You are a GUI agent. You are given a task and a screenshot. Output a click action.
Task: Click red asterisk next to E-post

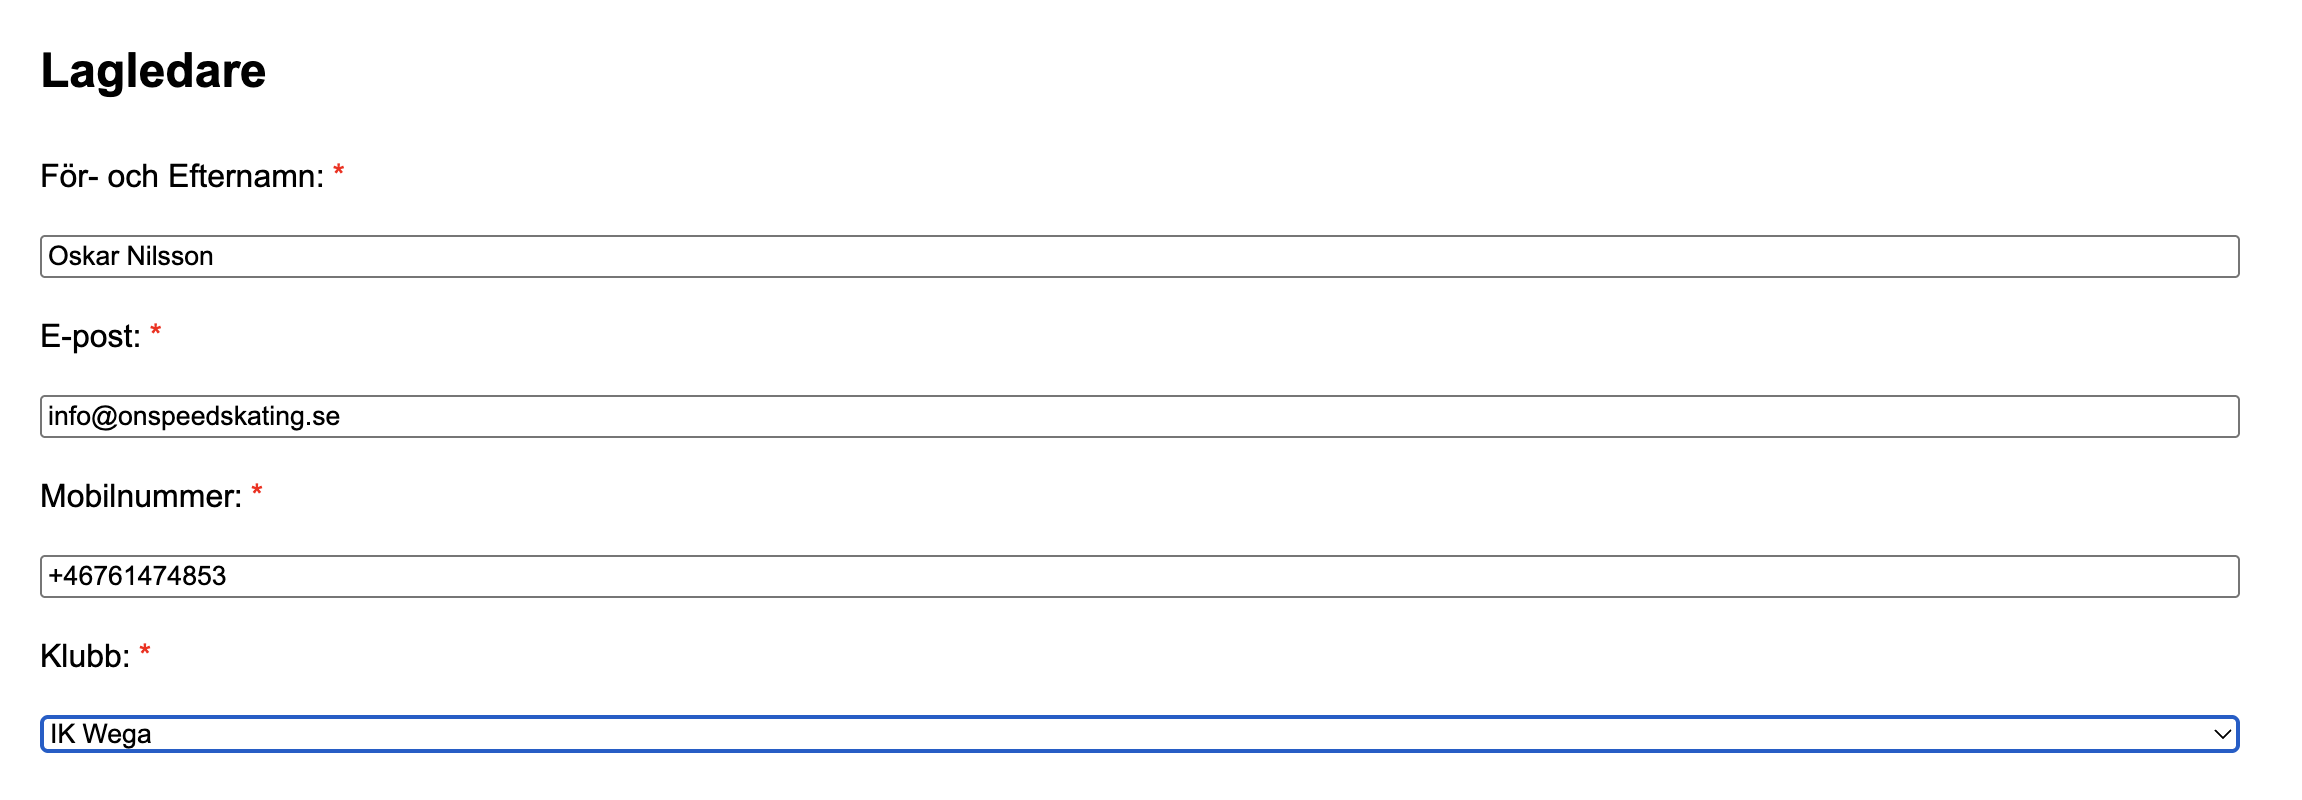(155, 332)
